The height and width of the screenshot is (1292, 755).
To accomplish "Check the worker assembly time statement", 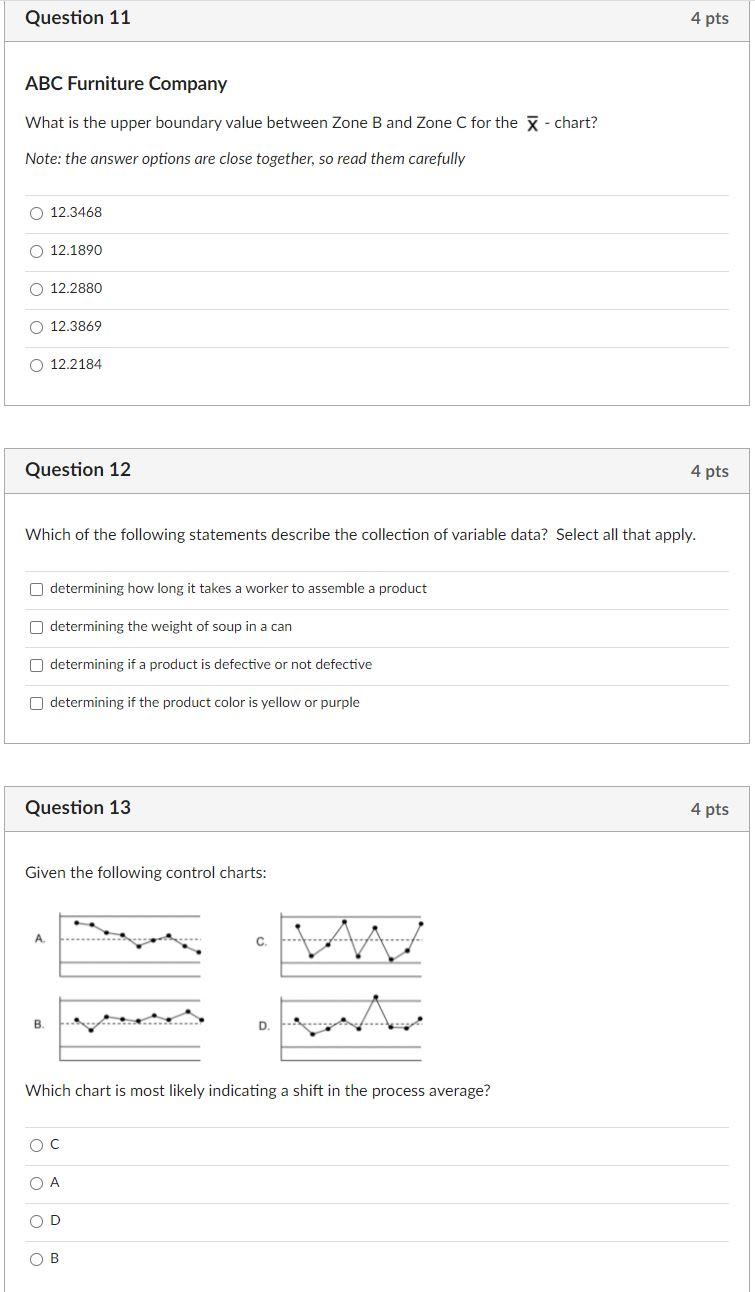I will click(37, 588).
